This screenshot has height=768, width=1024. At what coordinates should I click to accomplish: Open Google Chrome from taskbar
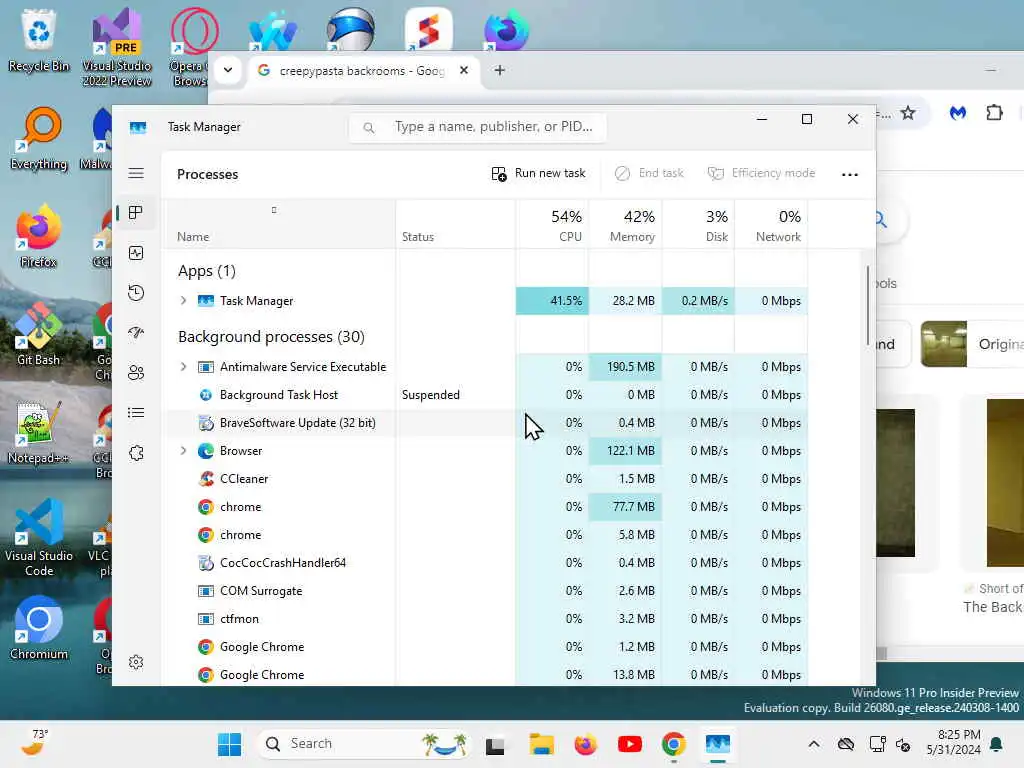pos(673,744)
